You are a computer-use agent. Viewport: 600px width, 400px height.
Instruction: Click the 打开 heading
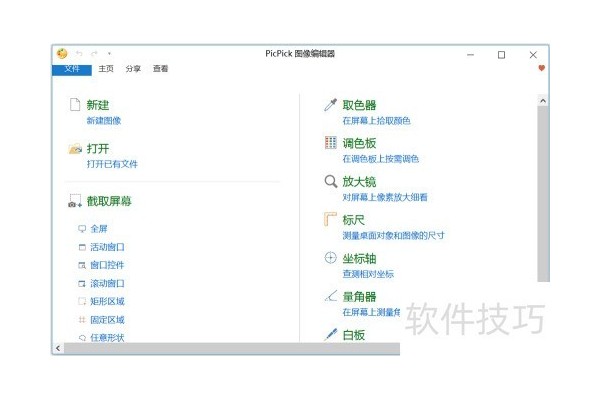(98, 149)
